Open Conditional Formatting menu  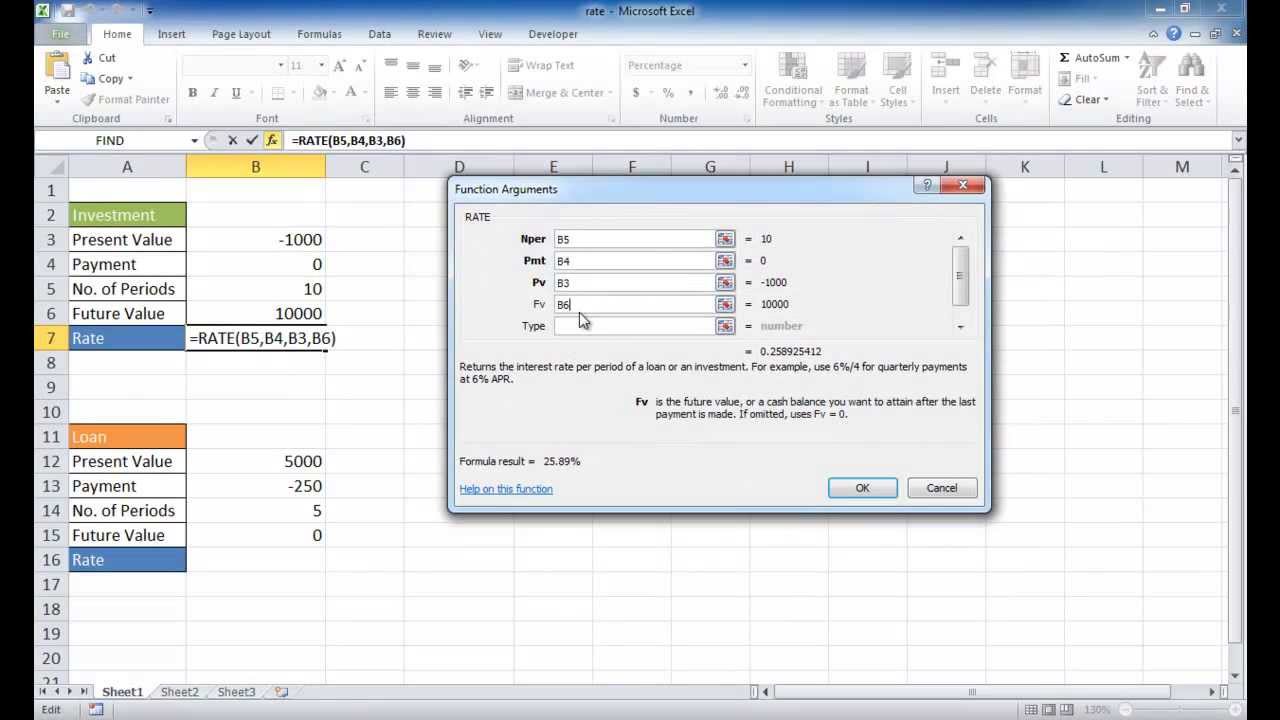(793, 80)
